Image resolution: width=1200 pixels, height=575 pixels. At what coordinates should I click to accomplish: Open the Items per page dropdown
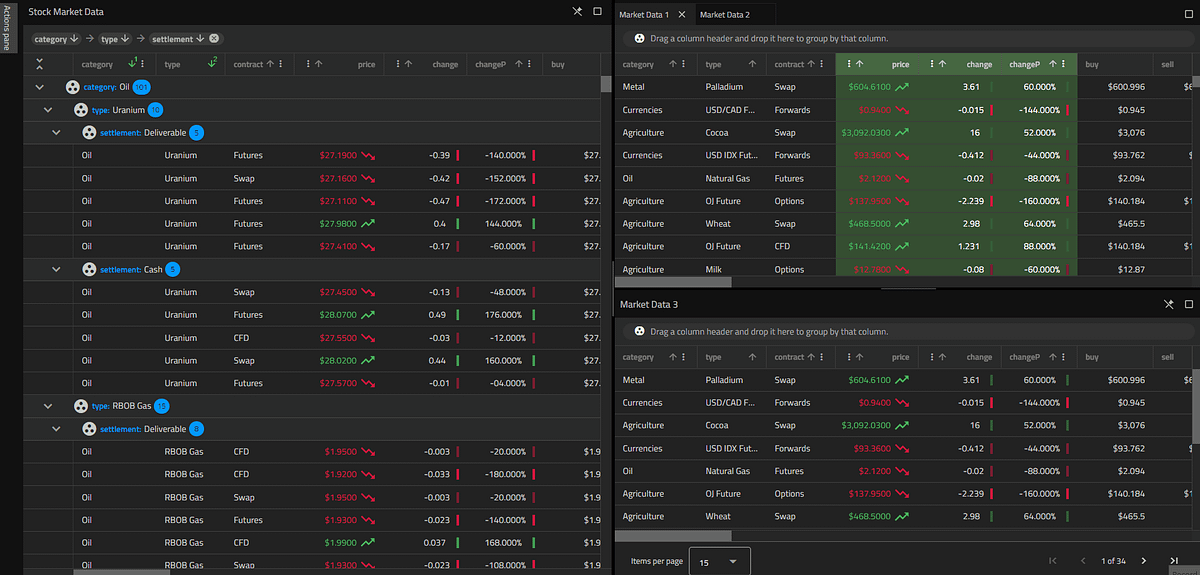click(720, 562)
